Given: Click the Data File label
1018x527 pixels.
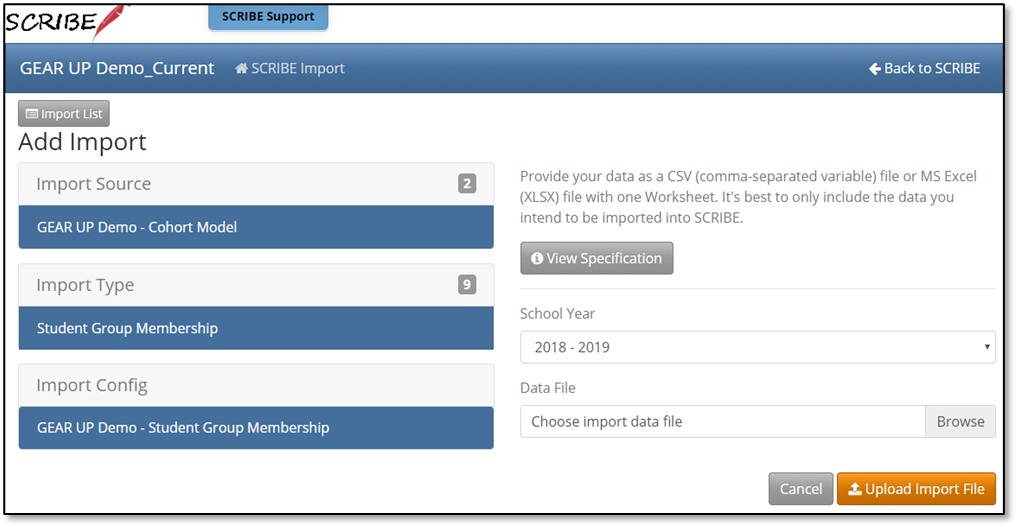Looking at the screenshot, I should coord(547,388).
